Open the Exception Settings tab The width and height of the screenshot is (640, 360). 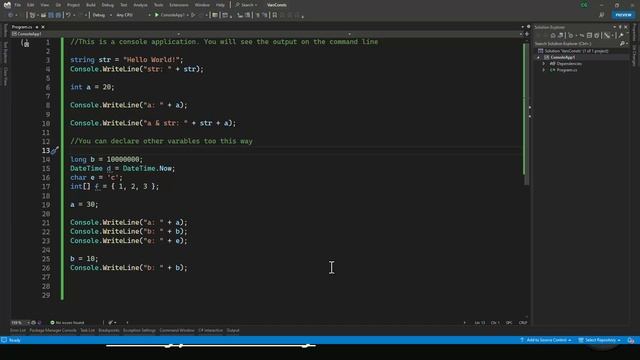click(x=140, y=330)
